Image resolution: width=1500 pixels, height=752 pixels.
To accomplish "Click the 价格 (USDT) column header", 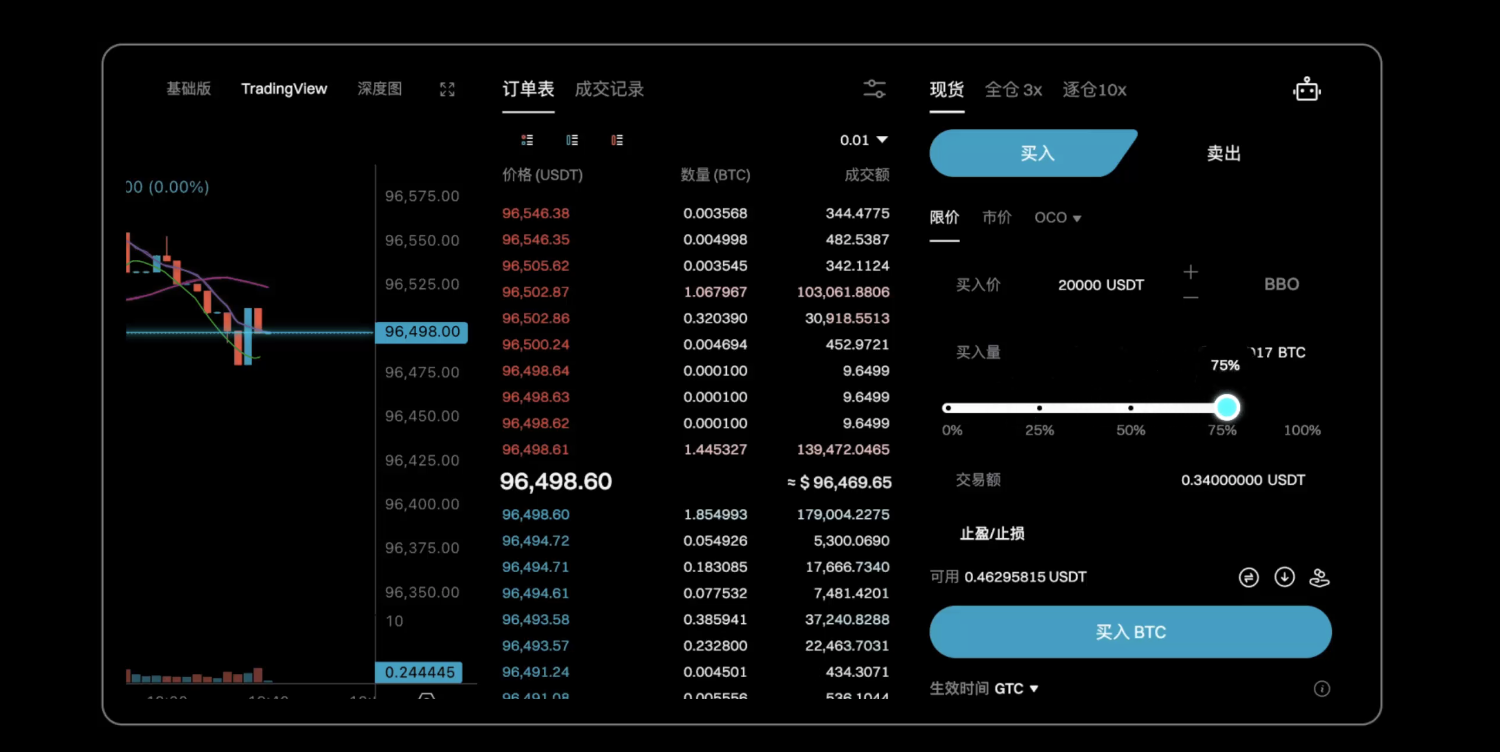I will point(542,175).
